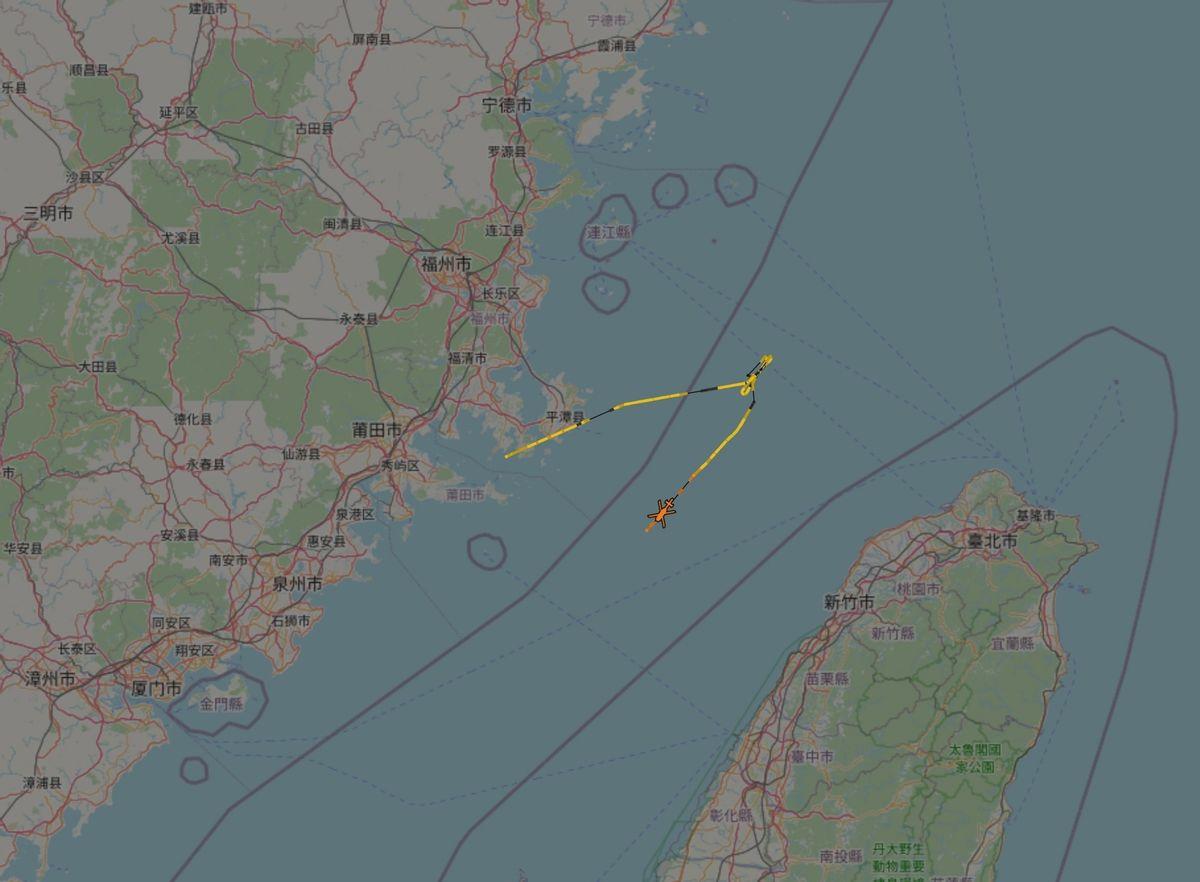Click the 新竹市 city label
The height and width of the screenshot is (882, 1200).
coord(849,602)
